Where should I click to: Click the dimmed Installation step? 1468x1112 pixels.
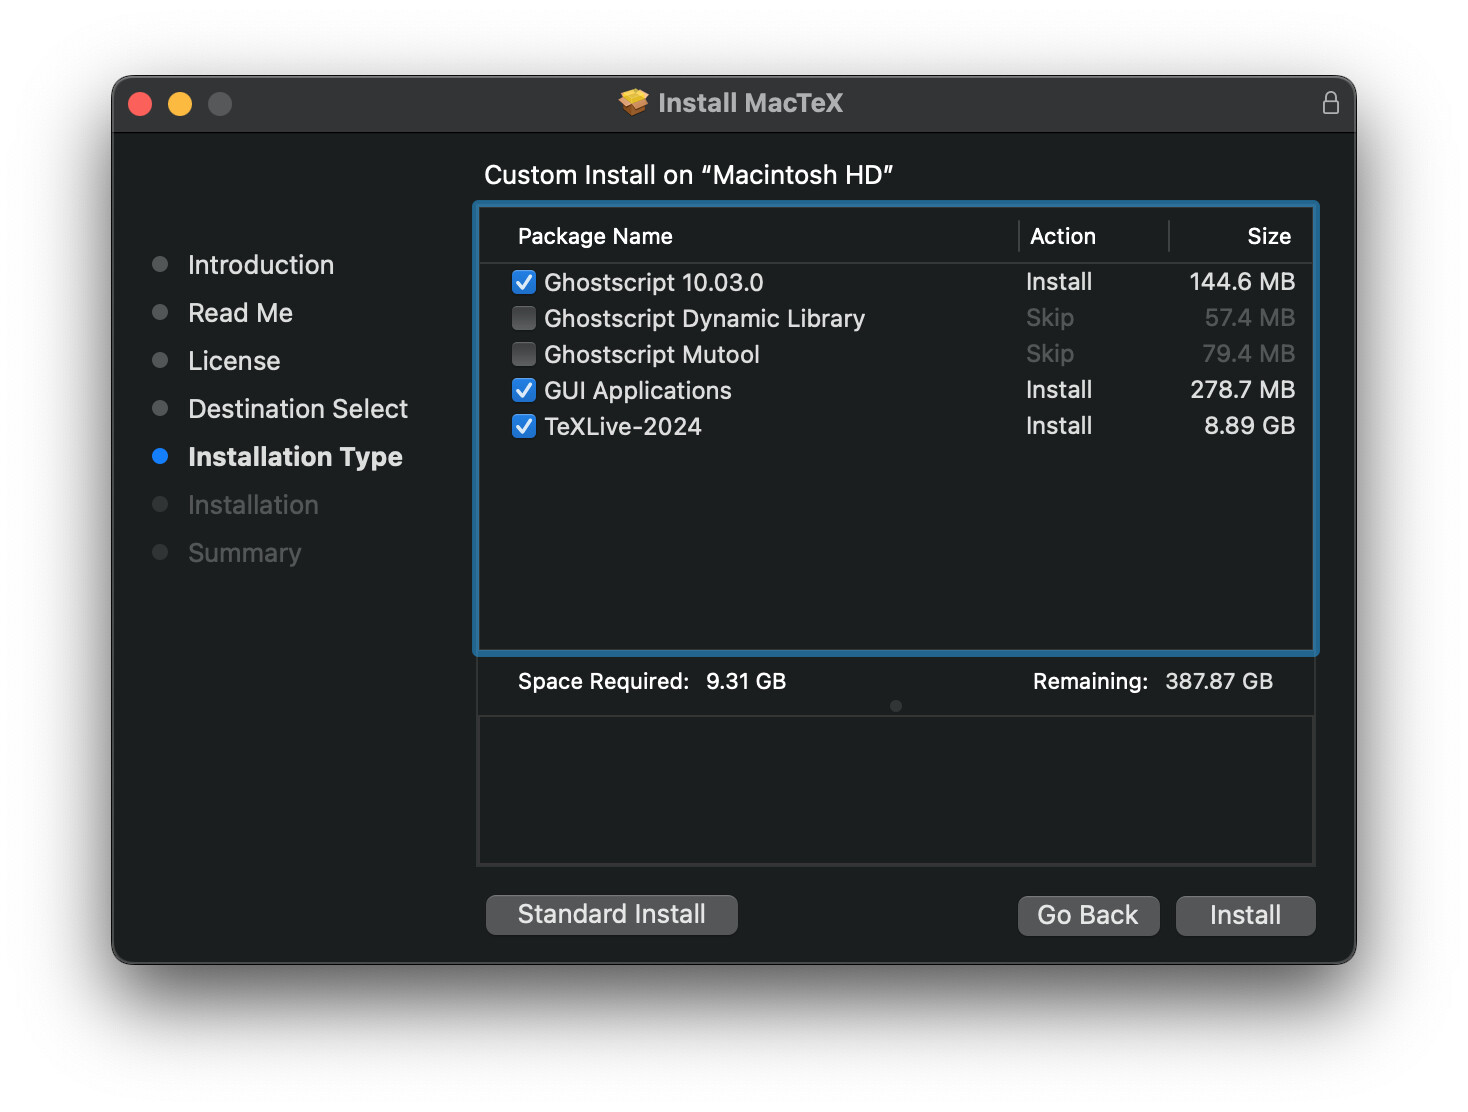pos(253,505)
